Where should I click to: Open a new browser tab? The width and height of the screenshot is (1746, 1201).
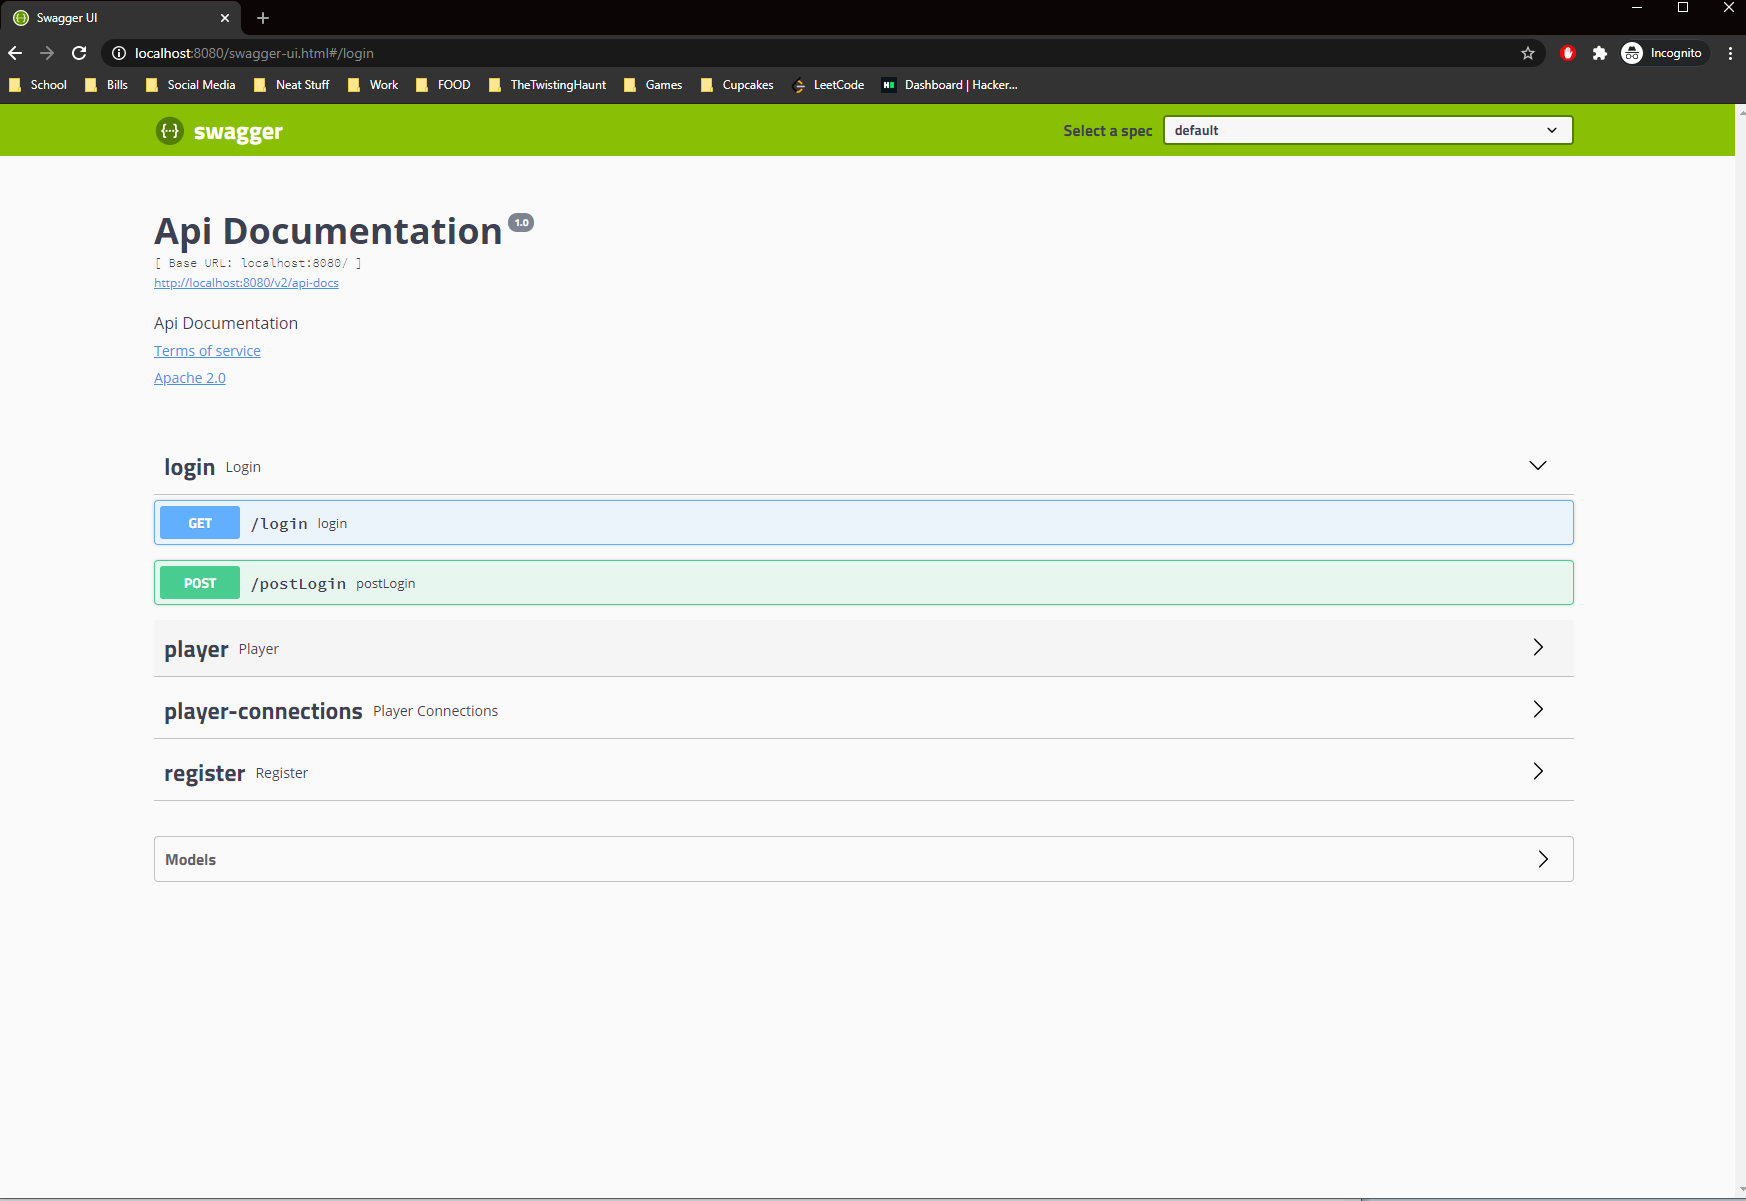[263, 18]
